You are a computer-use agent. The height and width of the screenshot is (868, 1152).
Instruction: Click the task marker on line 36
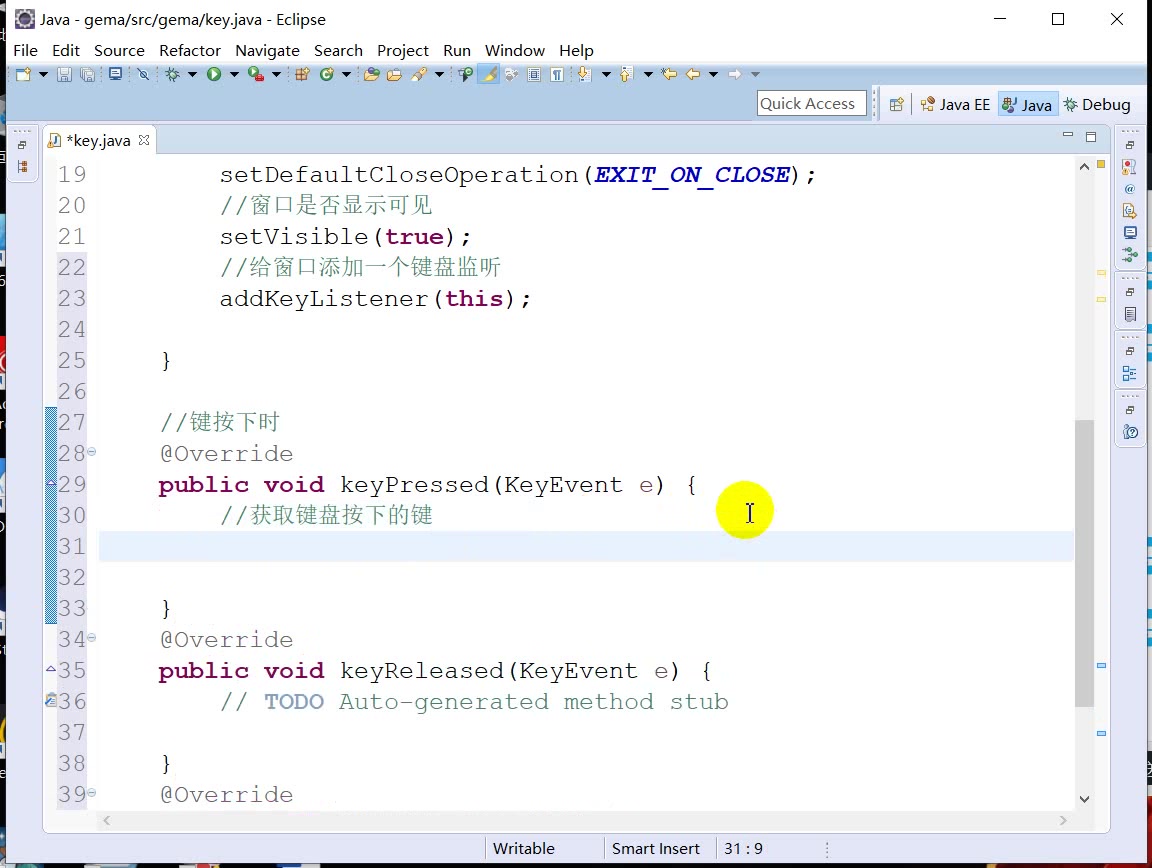point(51,700)
